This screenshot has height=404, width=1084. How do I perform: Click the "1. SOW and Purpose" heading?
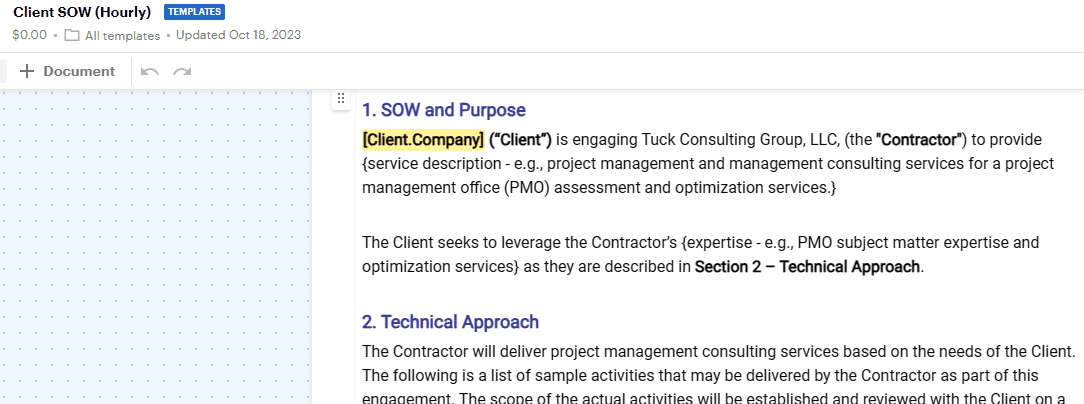click(444, 110)
